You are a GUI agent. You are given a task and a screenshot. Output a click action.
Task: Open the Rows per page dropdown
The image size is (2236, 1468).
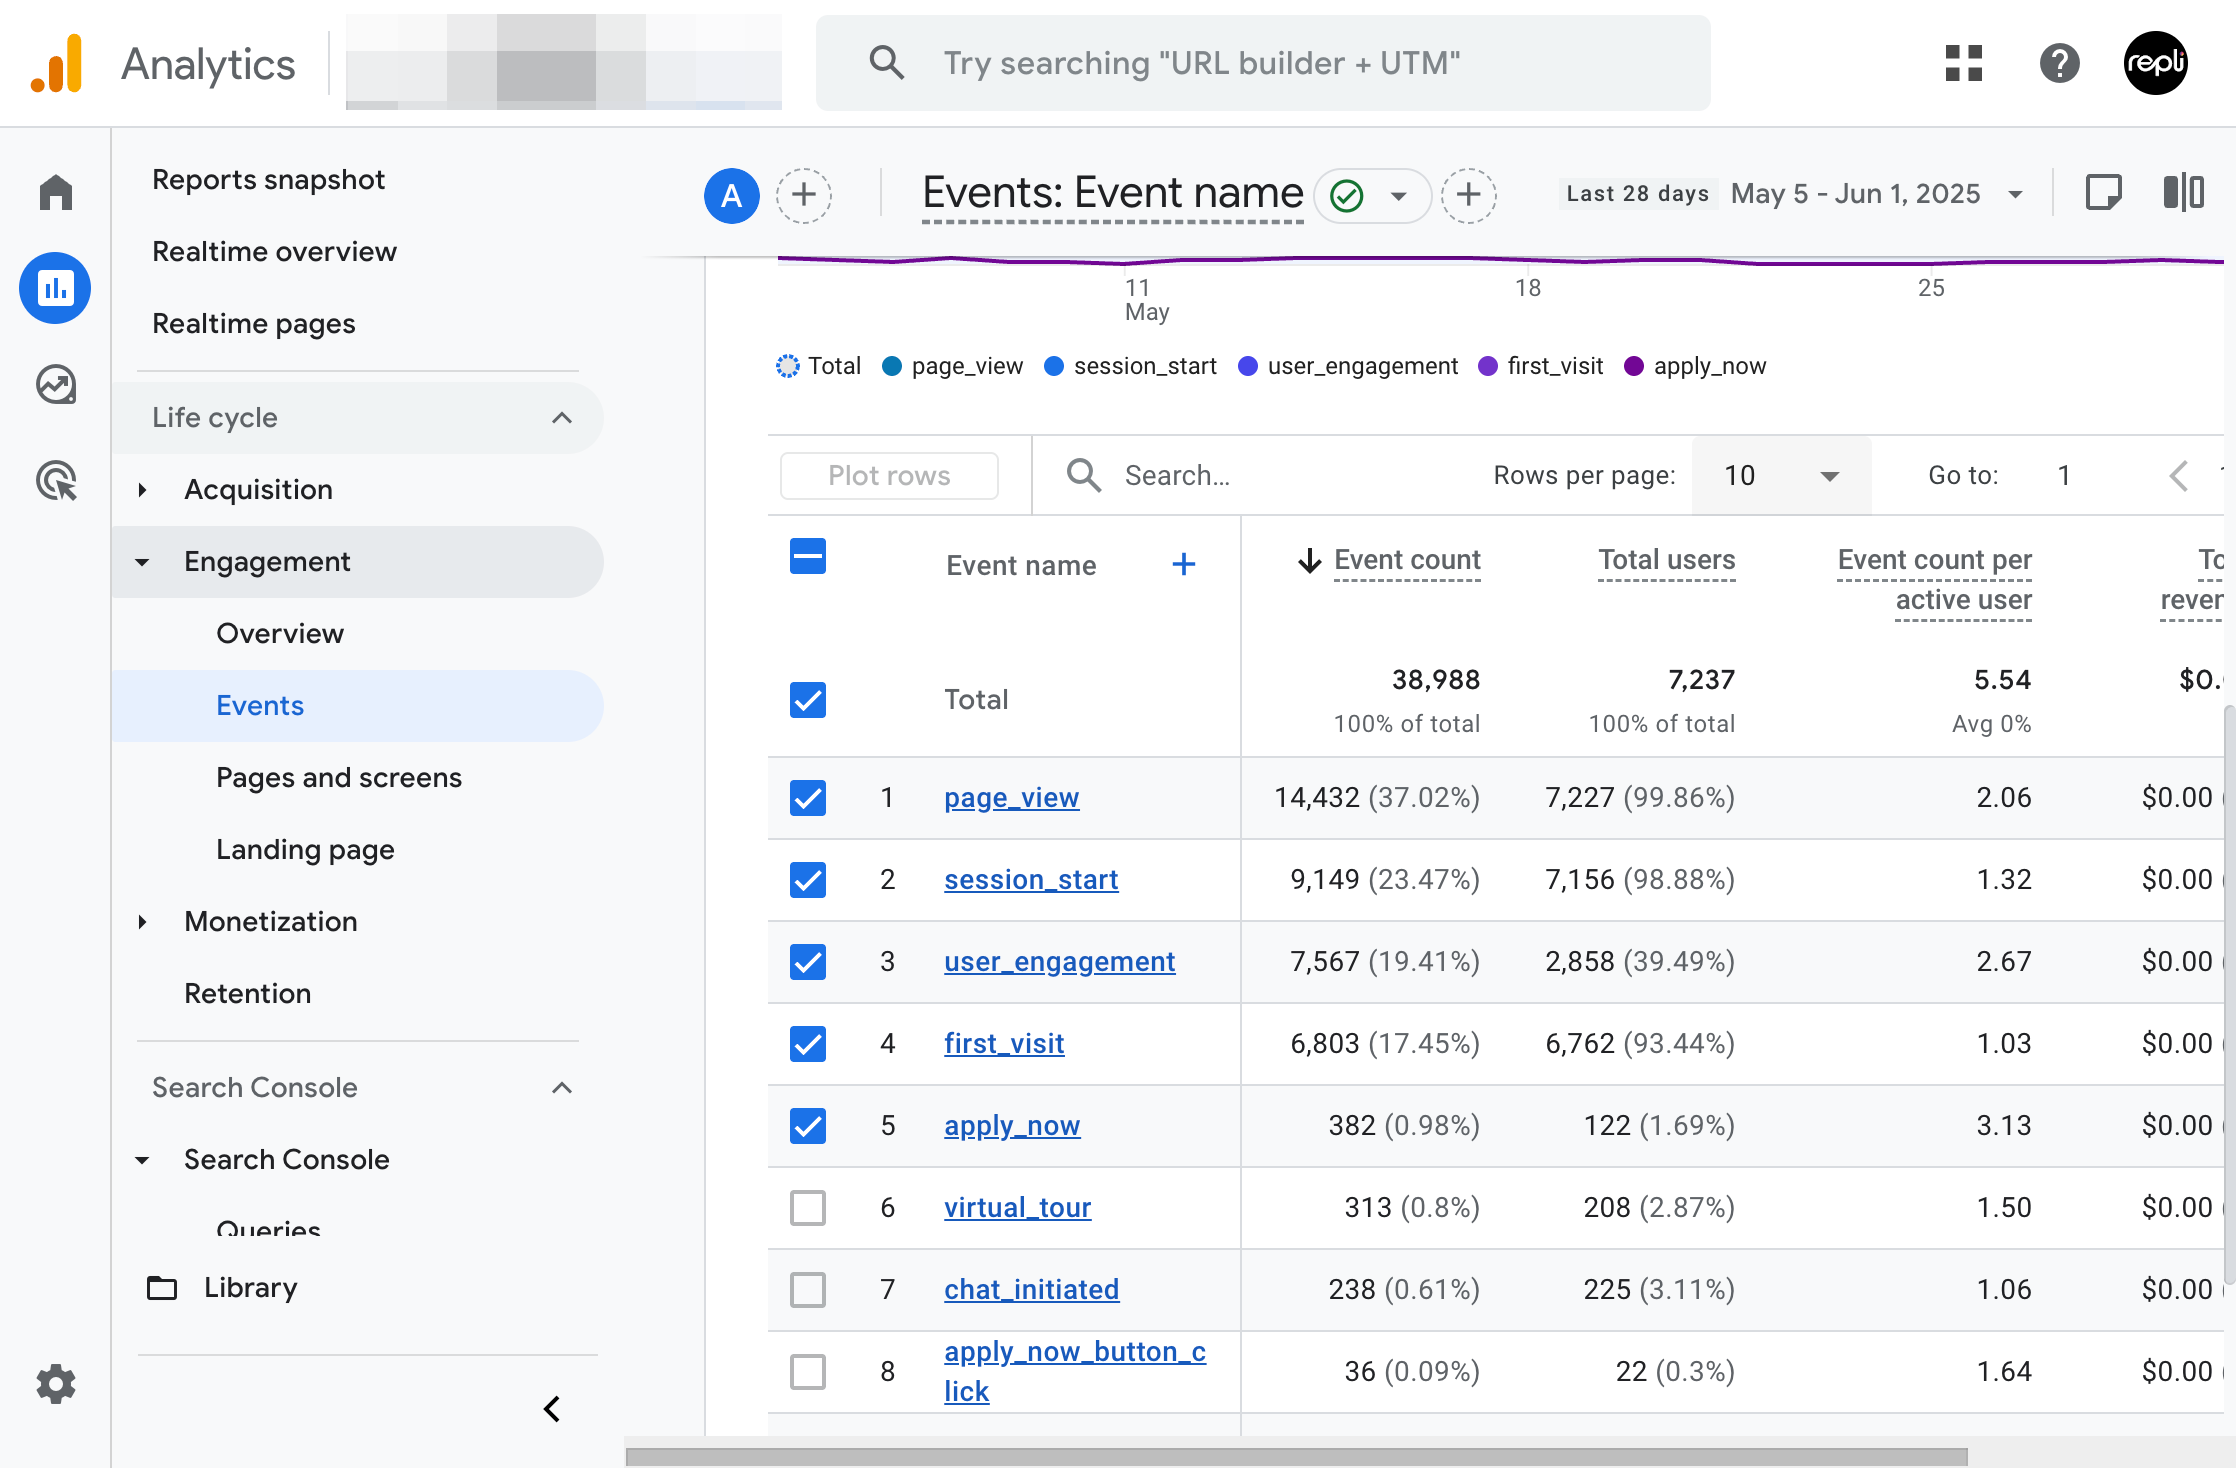(x=1781, y=476)
